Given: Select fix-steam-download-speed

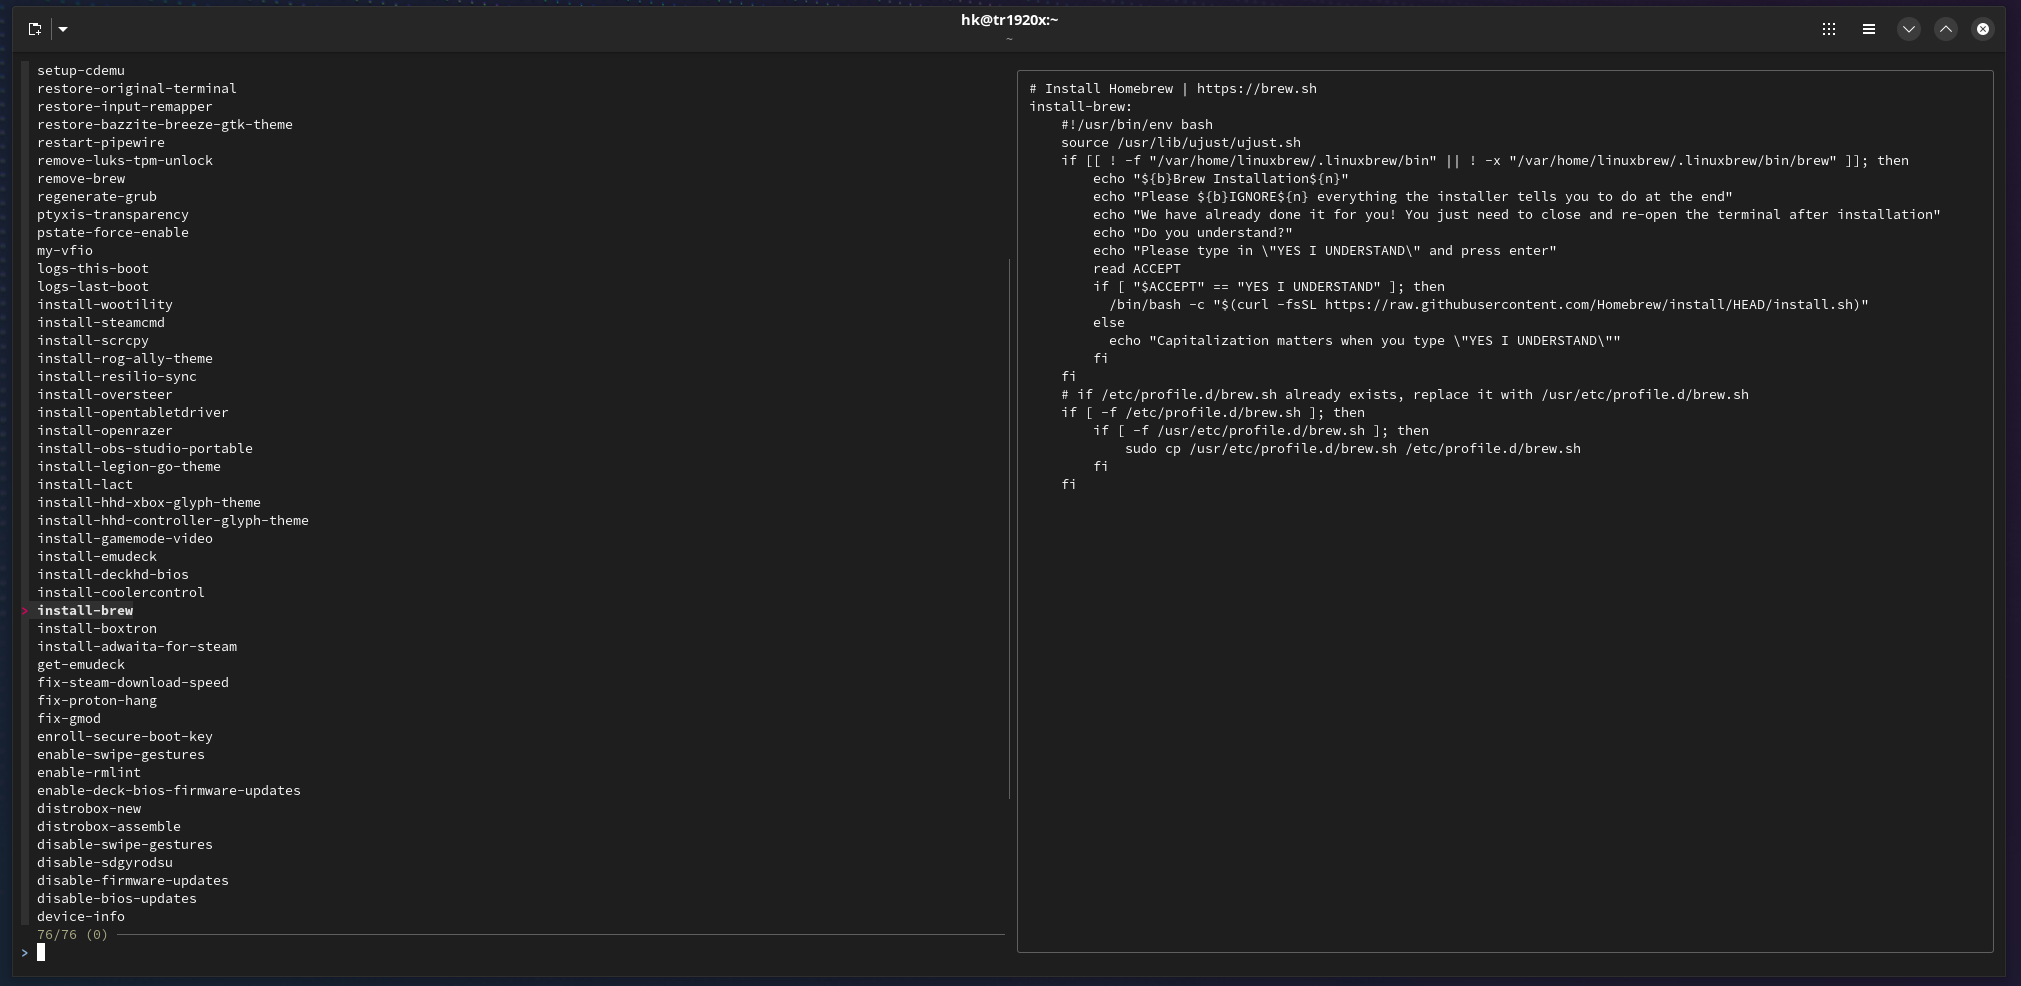Looking at the screenshot, I should 133,683.
